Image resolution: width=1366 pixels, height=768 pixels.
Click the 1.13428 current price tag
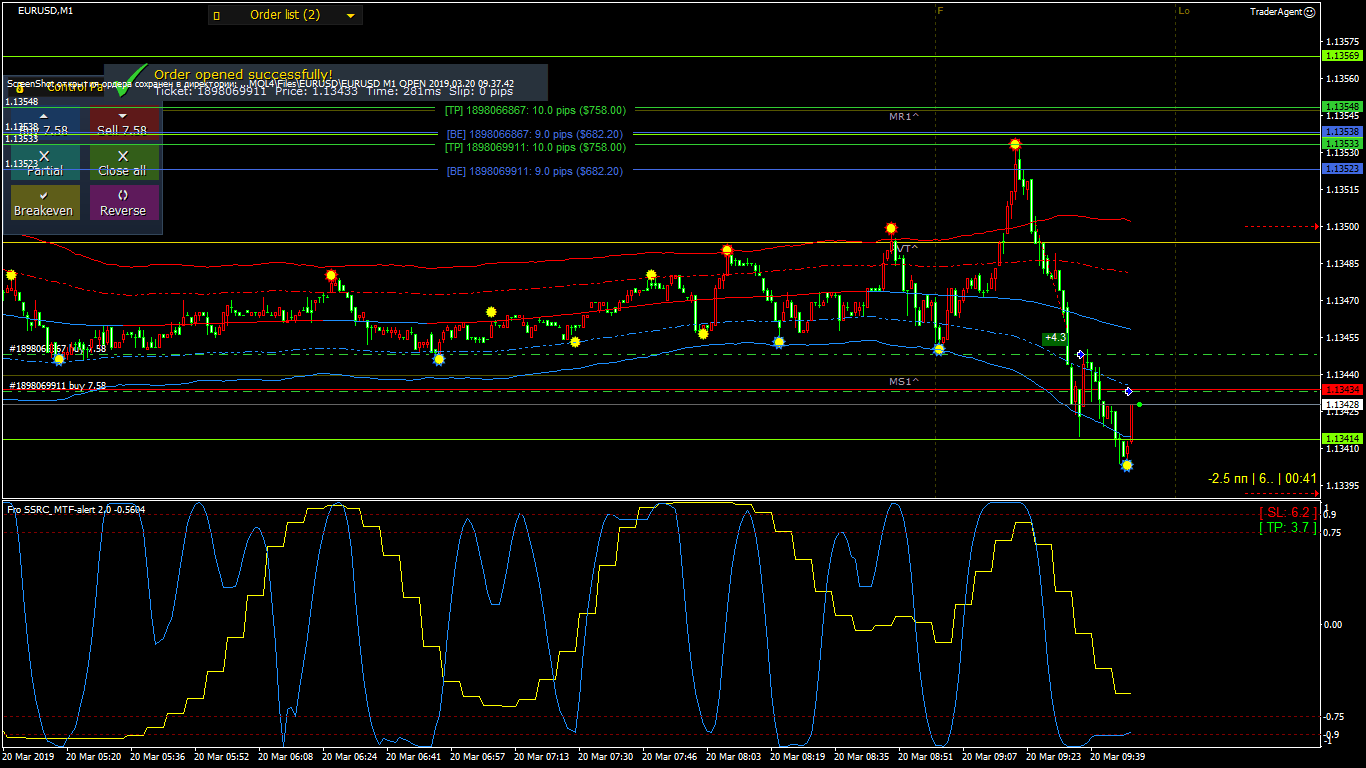pyautogui.click(x=1342, y=404)
